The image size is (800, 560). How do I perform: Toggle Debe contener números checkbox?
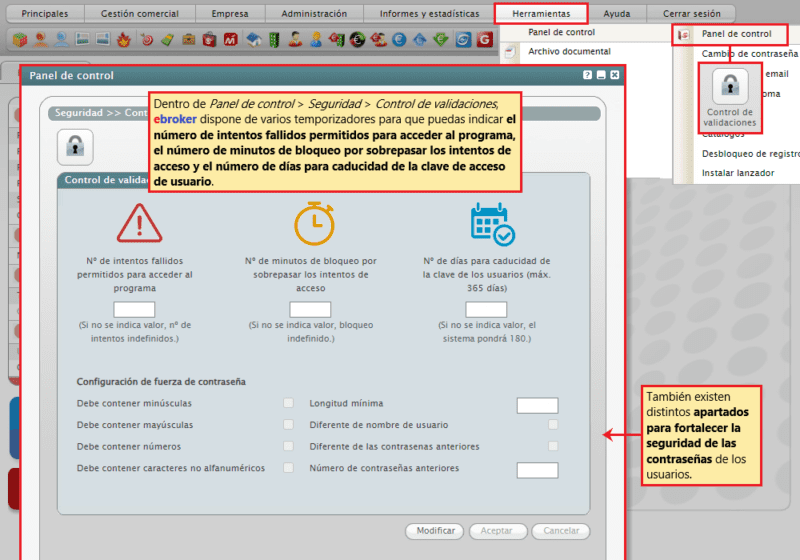(288, 446)
